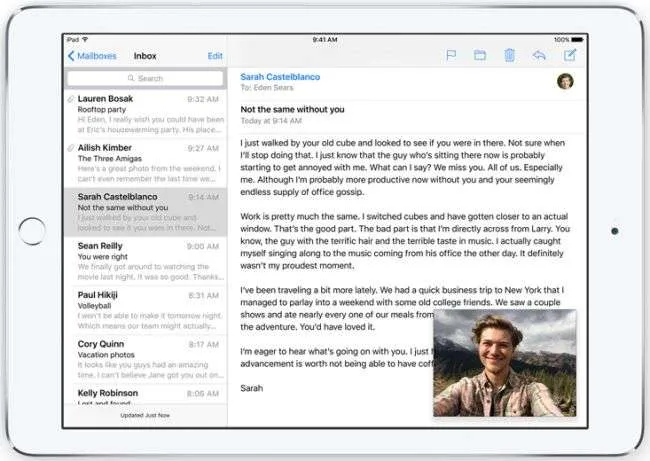650x461 pixels.
Task: Compose a new message with pencil icon
Action: (x=570, y=55)
